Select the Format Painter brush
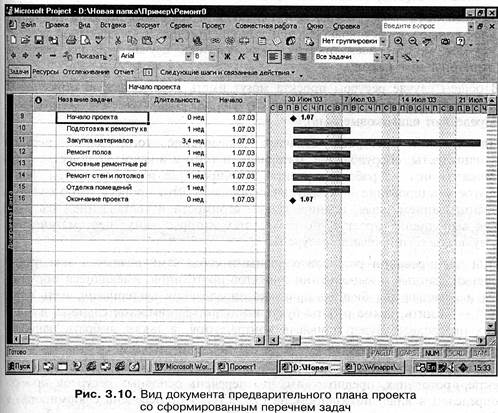Image resolution: width=498 pixels, height=413 pixels. point(162,41)
